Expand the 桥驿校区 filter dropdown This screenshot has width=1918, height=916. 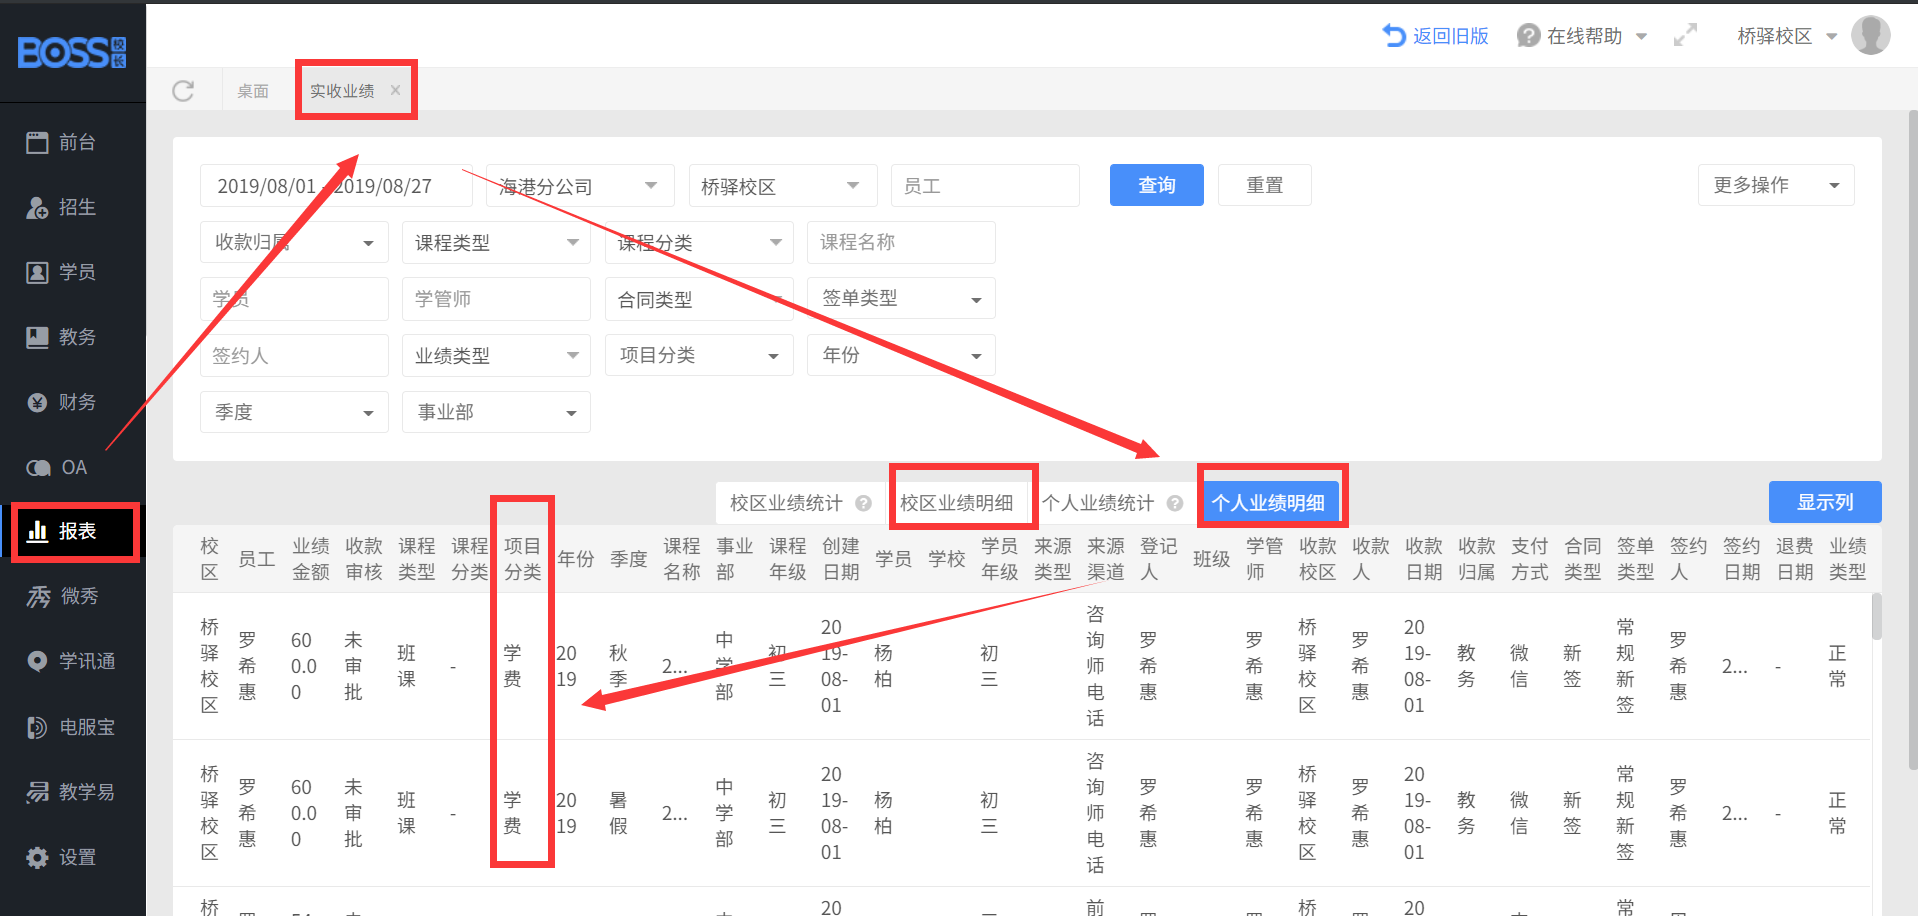pyautogui.click(x=783, y=186)
